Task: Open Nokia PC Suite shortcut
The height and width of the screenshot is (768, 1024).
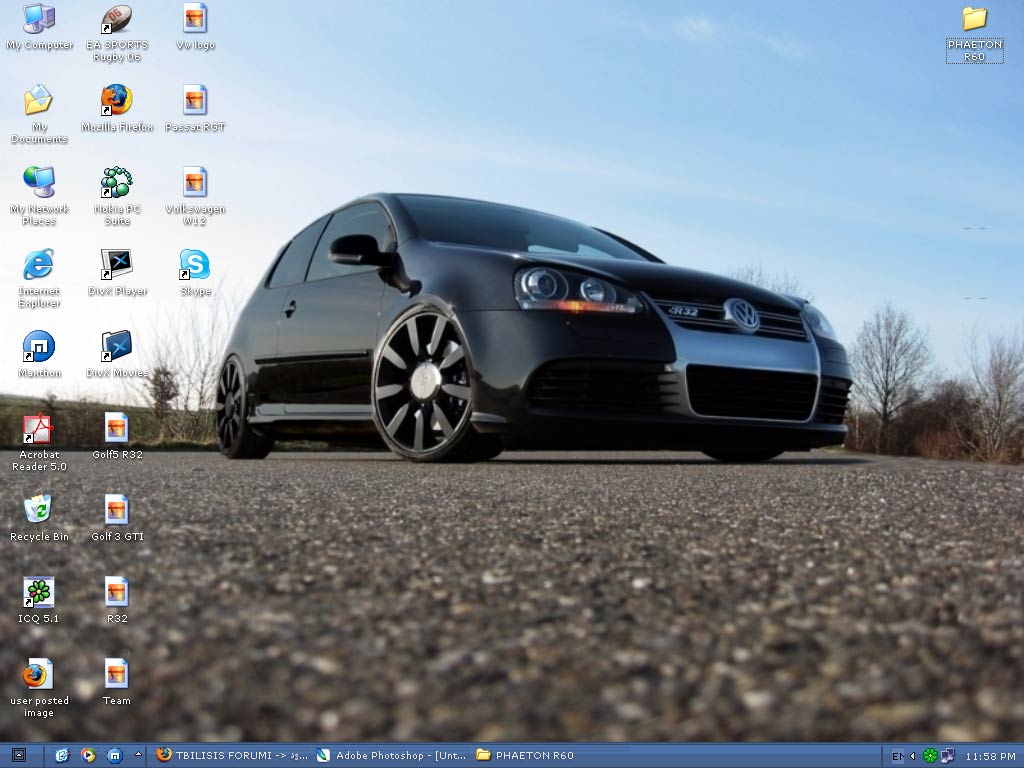Action: click(117, 183)
